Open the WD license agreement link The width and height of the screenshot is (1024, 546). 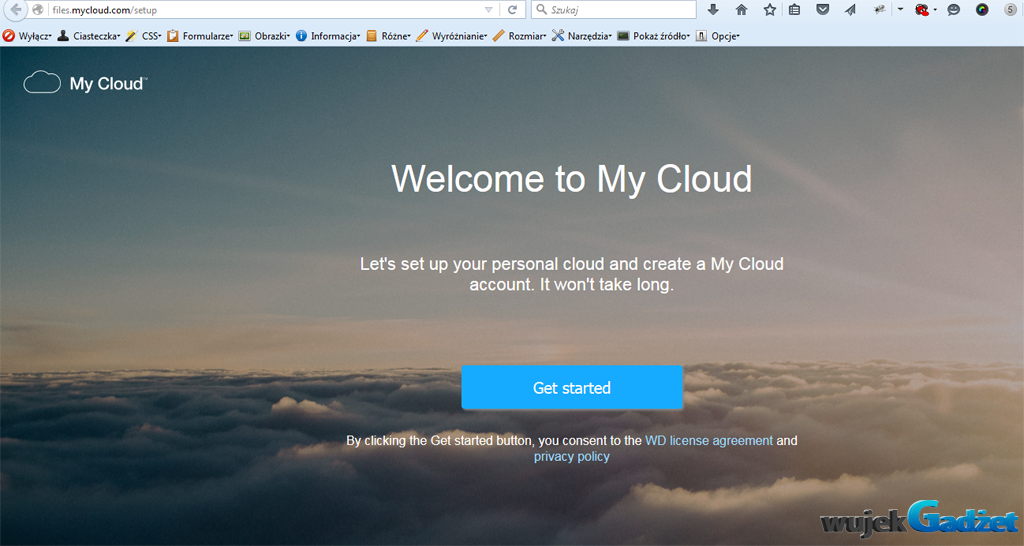click(x=708, y=440)
